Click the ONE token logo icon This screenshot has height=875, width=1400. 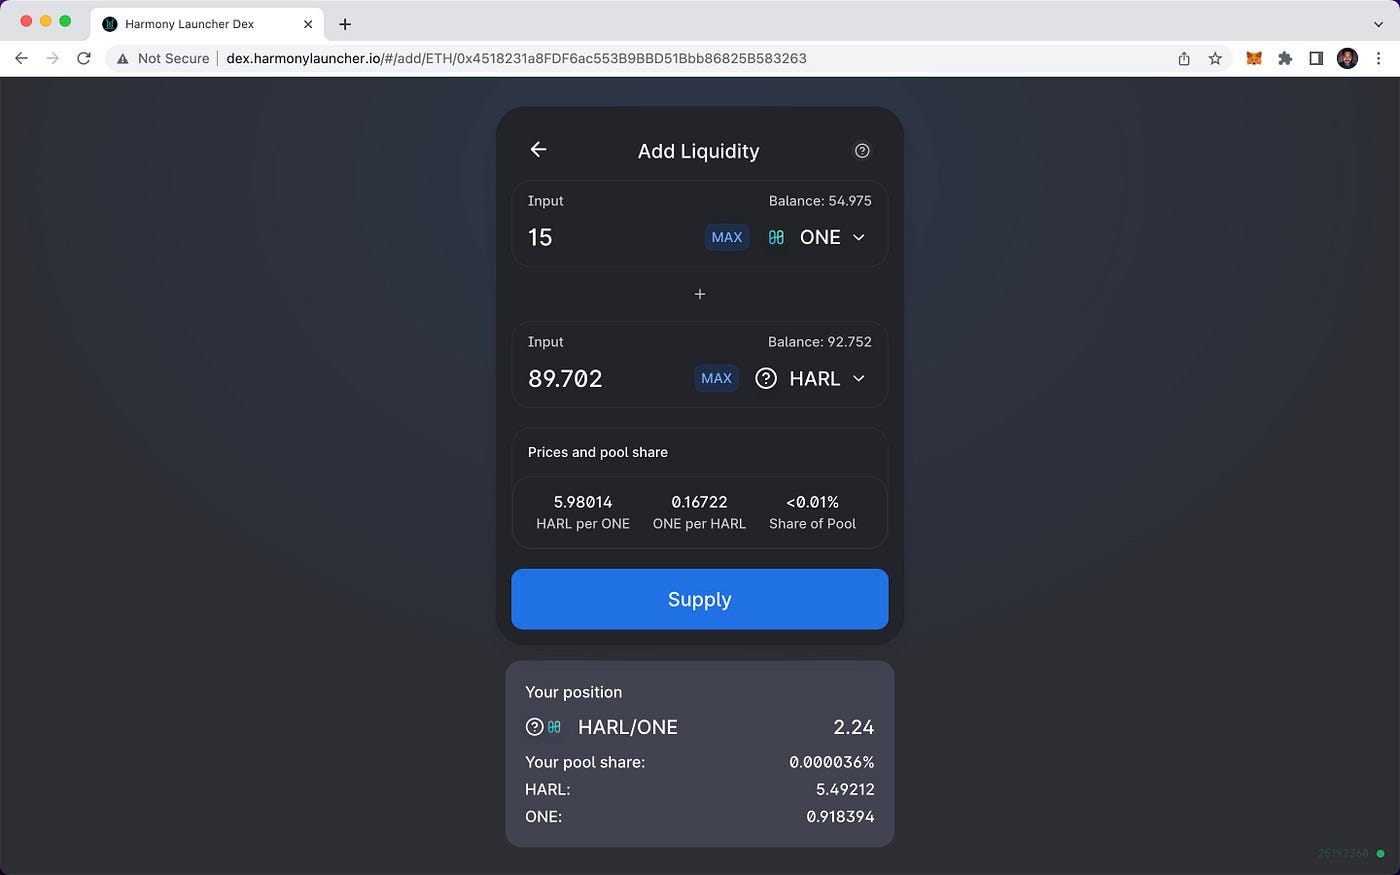click(x=776, y=238)
